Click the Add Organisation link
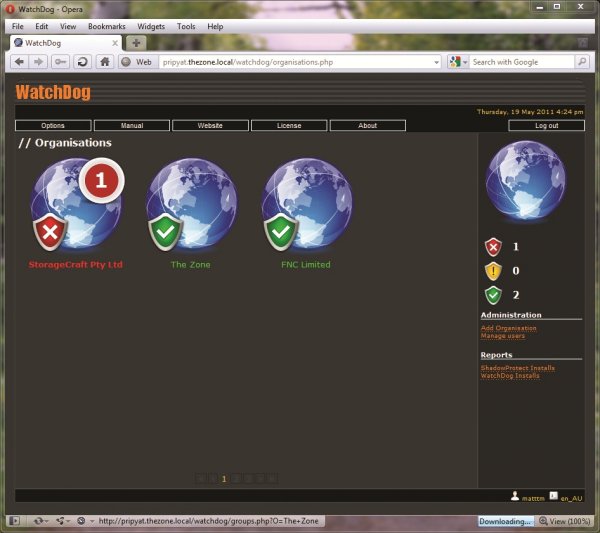This screenshot has height=533, width=600. [509, 328]
